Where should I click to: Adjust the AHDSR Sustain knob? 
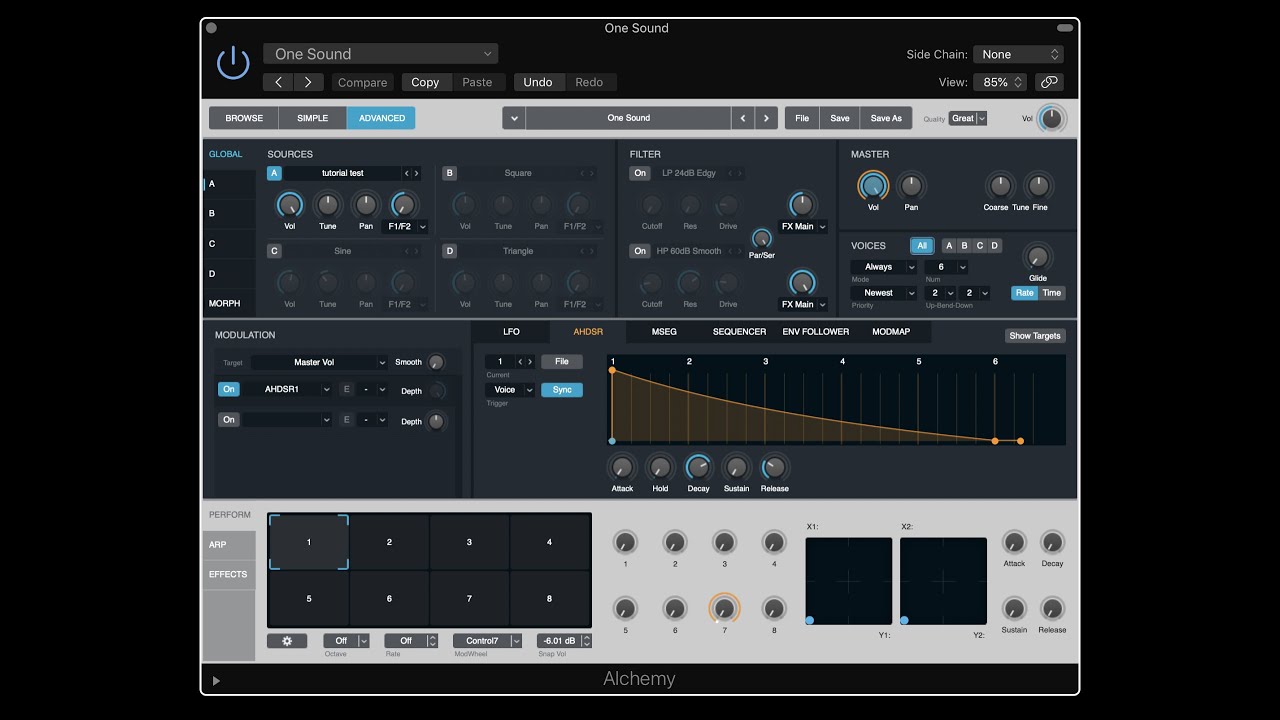pyautogui.click(x=736, y=467)
